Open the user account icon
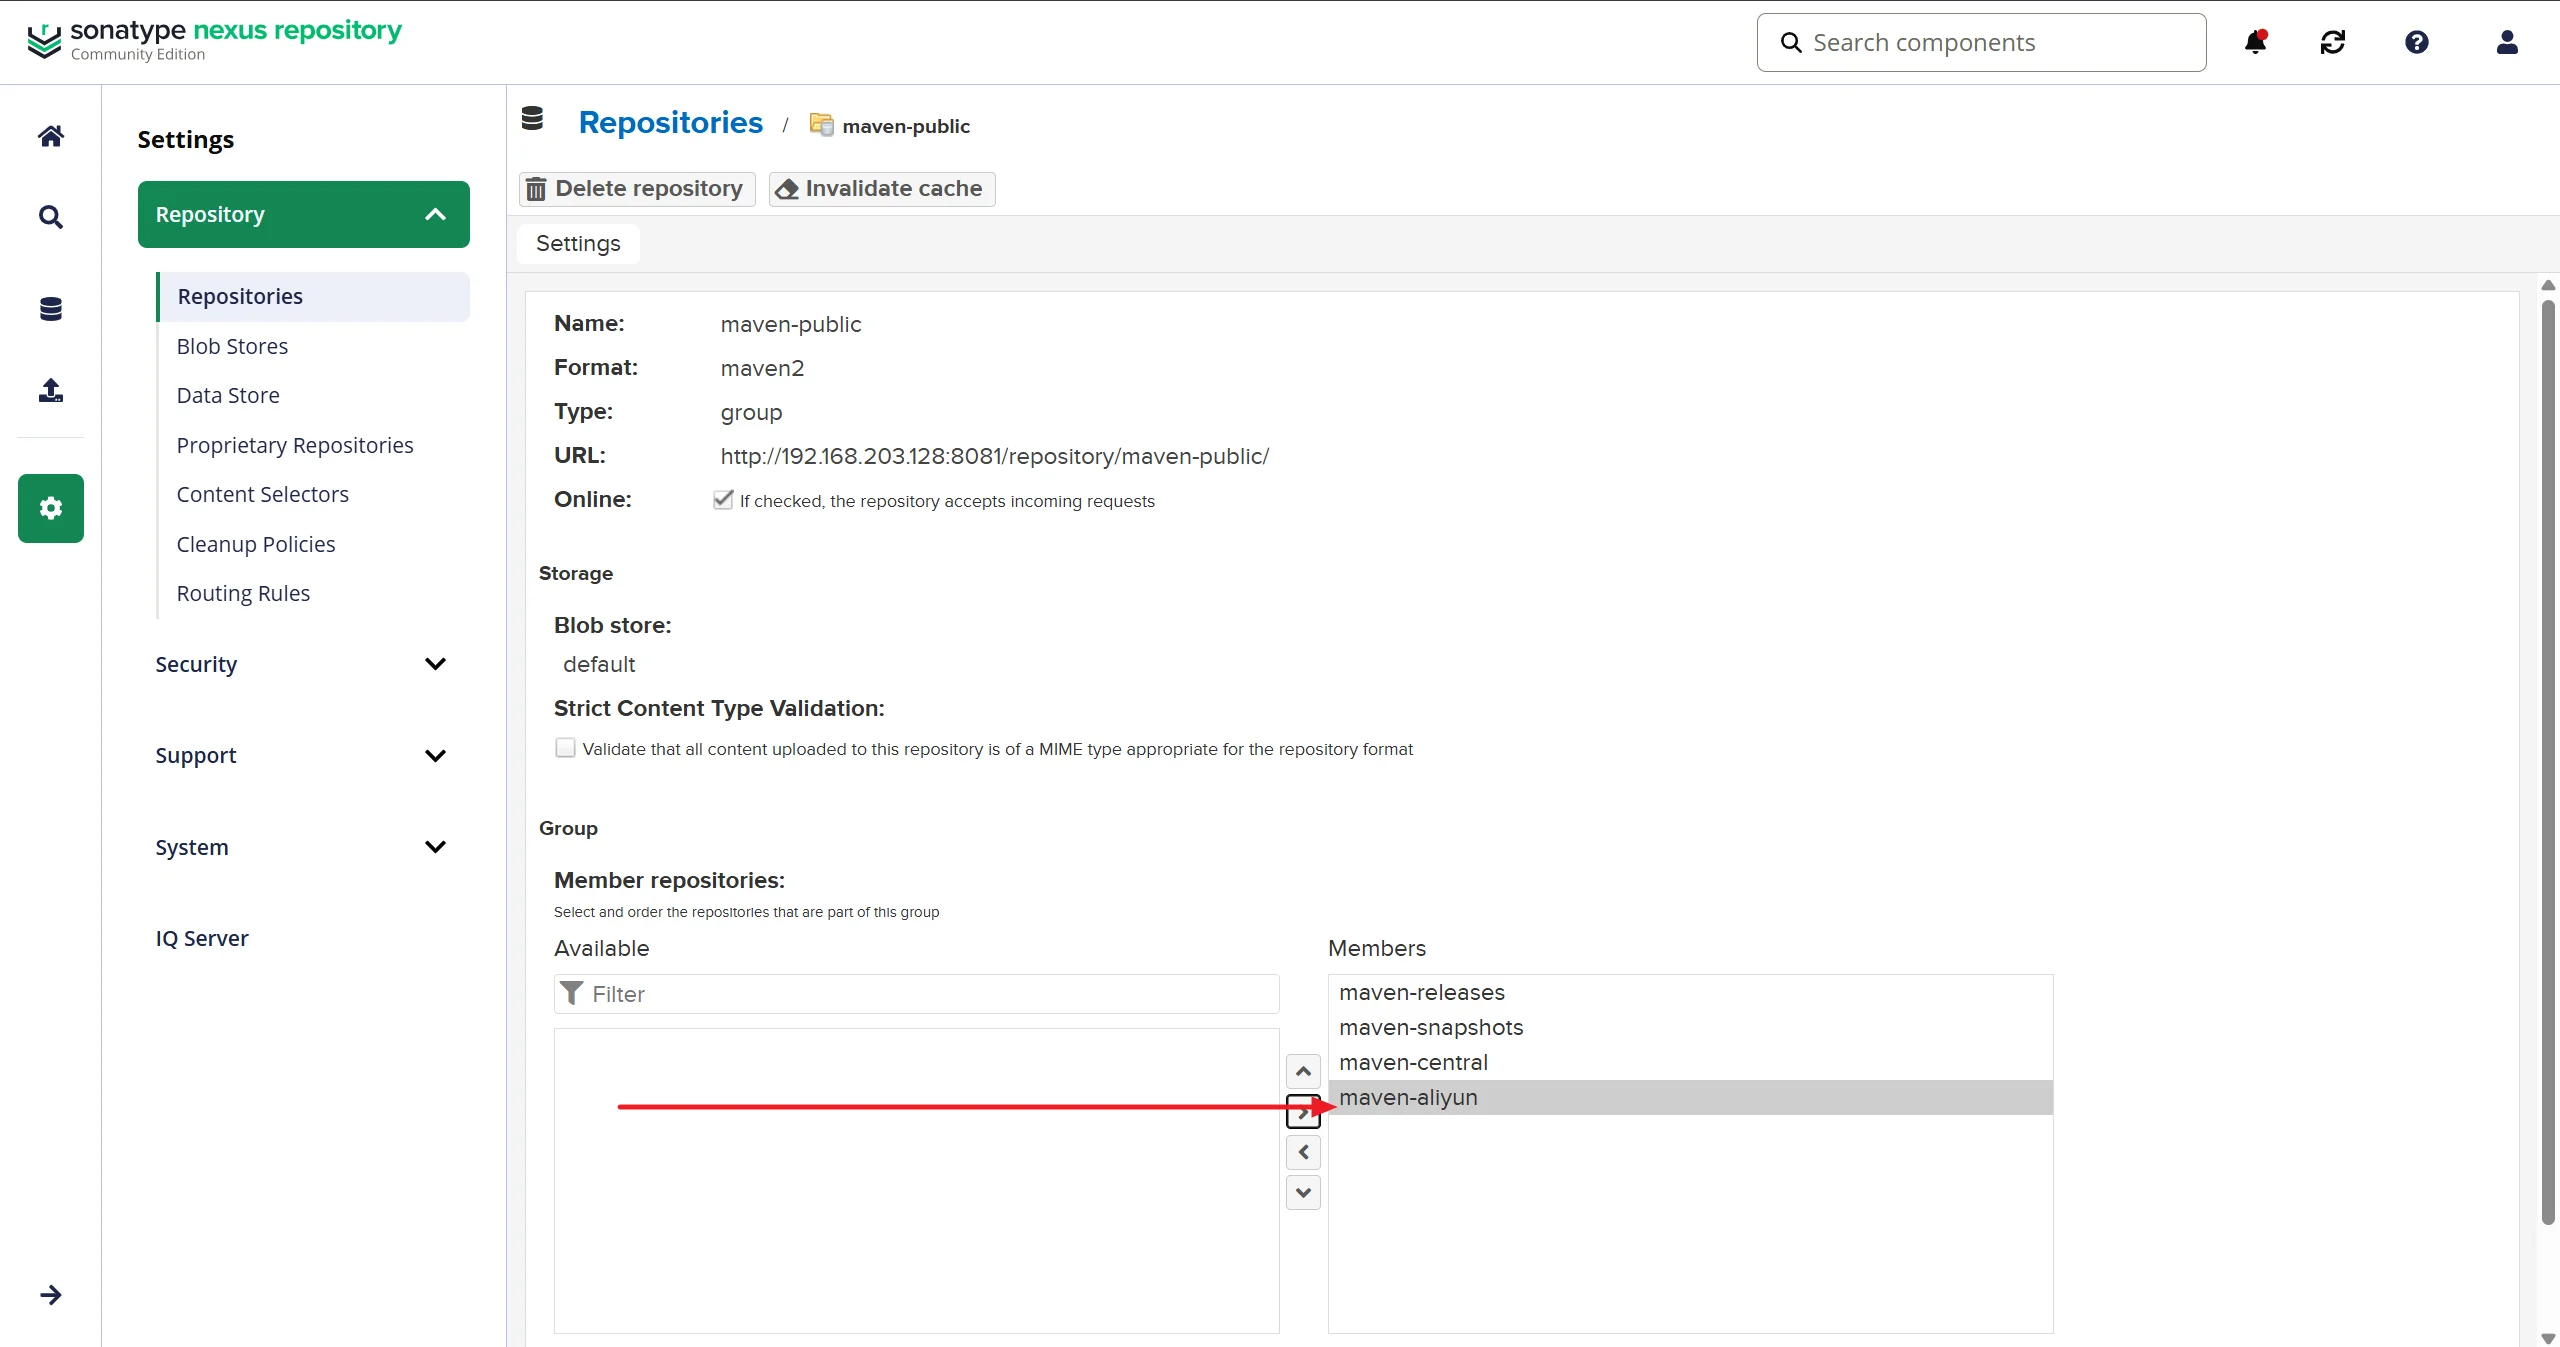 tap(2507, 42)
